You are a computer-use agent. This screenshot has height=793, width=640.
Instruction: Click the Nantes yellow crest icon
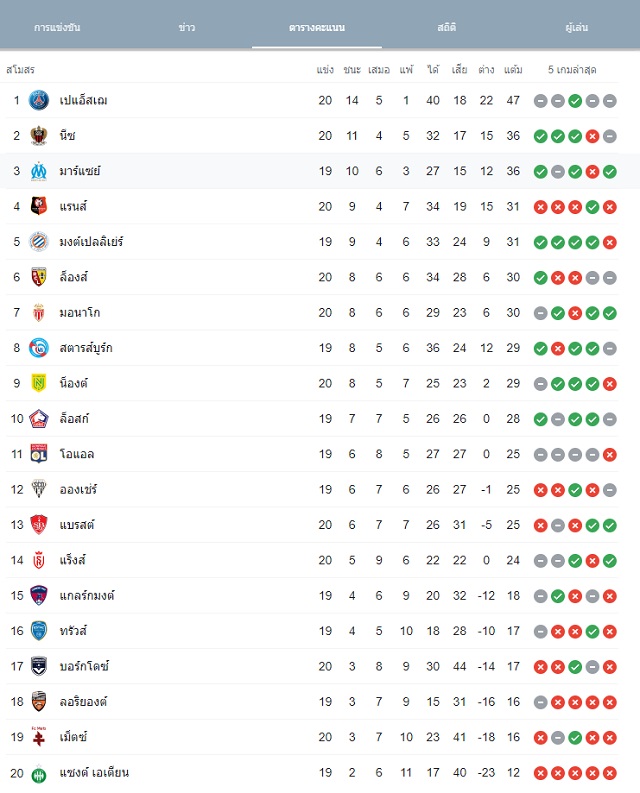coord(39,383)
